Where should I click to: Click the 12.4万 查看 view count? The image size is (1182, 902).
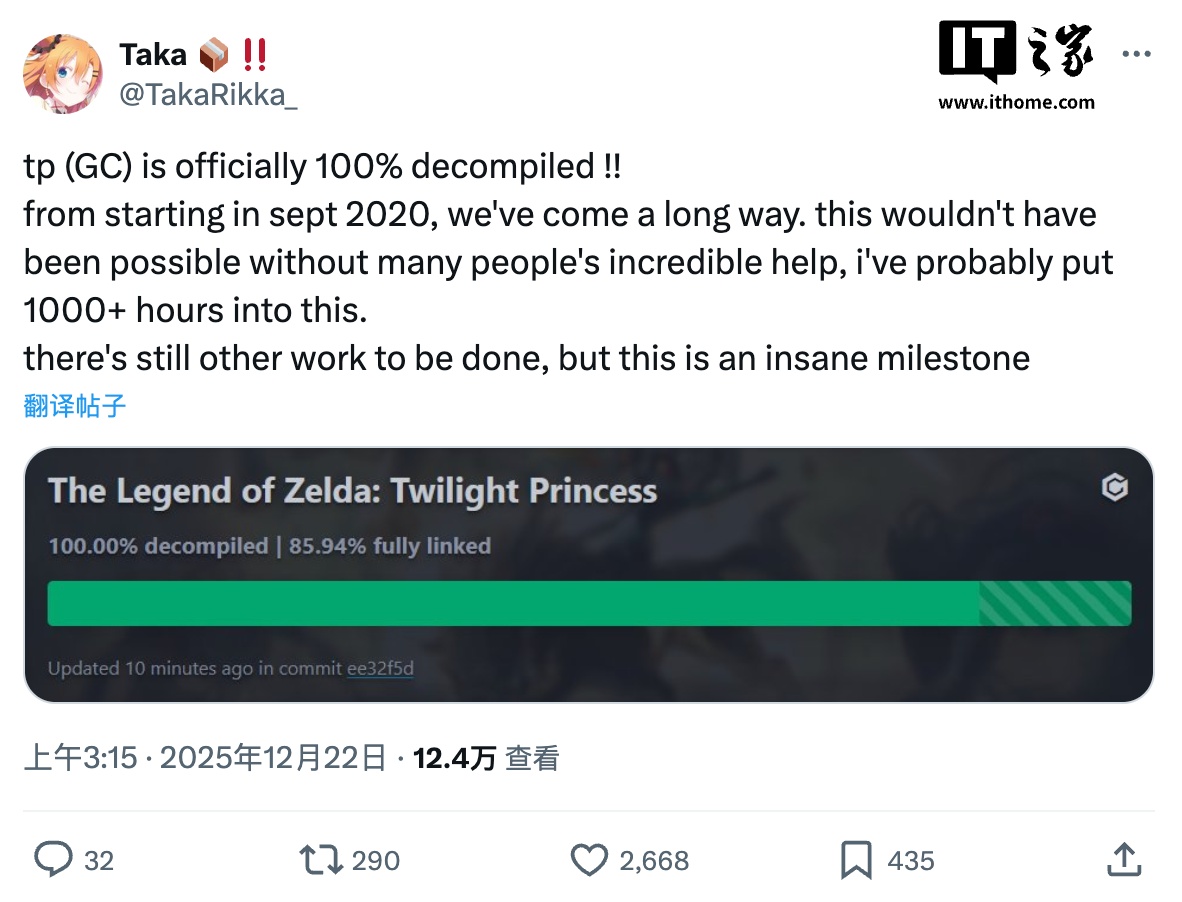[x=486, y=759]
